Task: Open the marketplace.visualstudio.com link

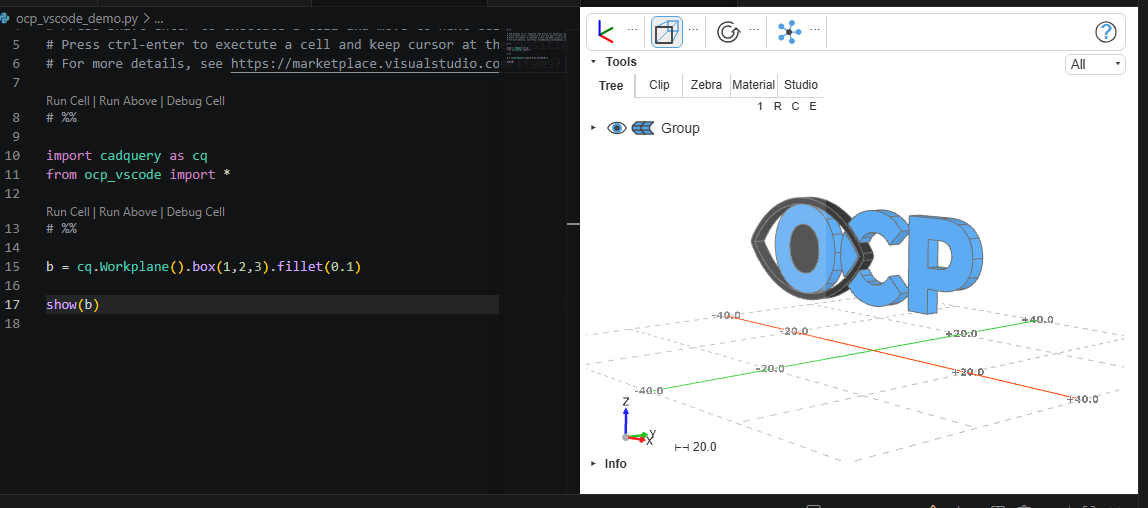Action: 365,64
